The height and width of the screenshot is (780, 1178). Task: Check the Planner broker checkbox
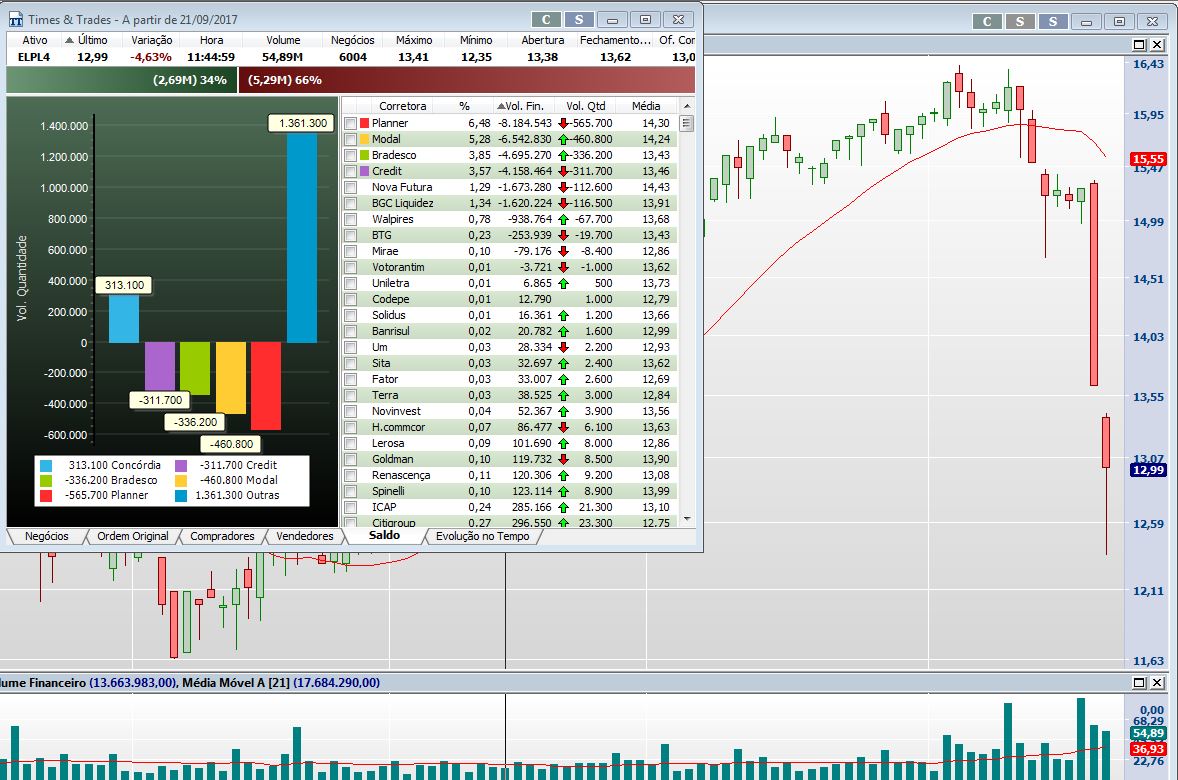(350, 123)
